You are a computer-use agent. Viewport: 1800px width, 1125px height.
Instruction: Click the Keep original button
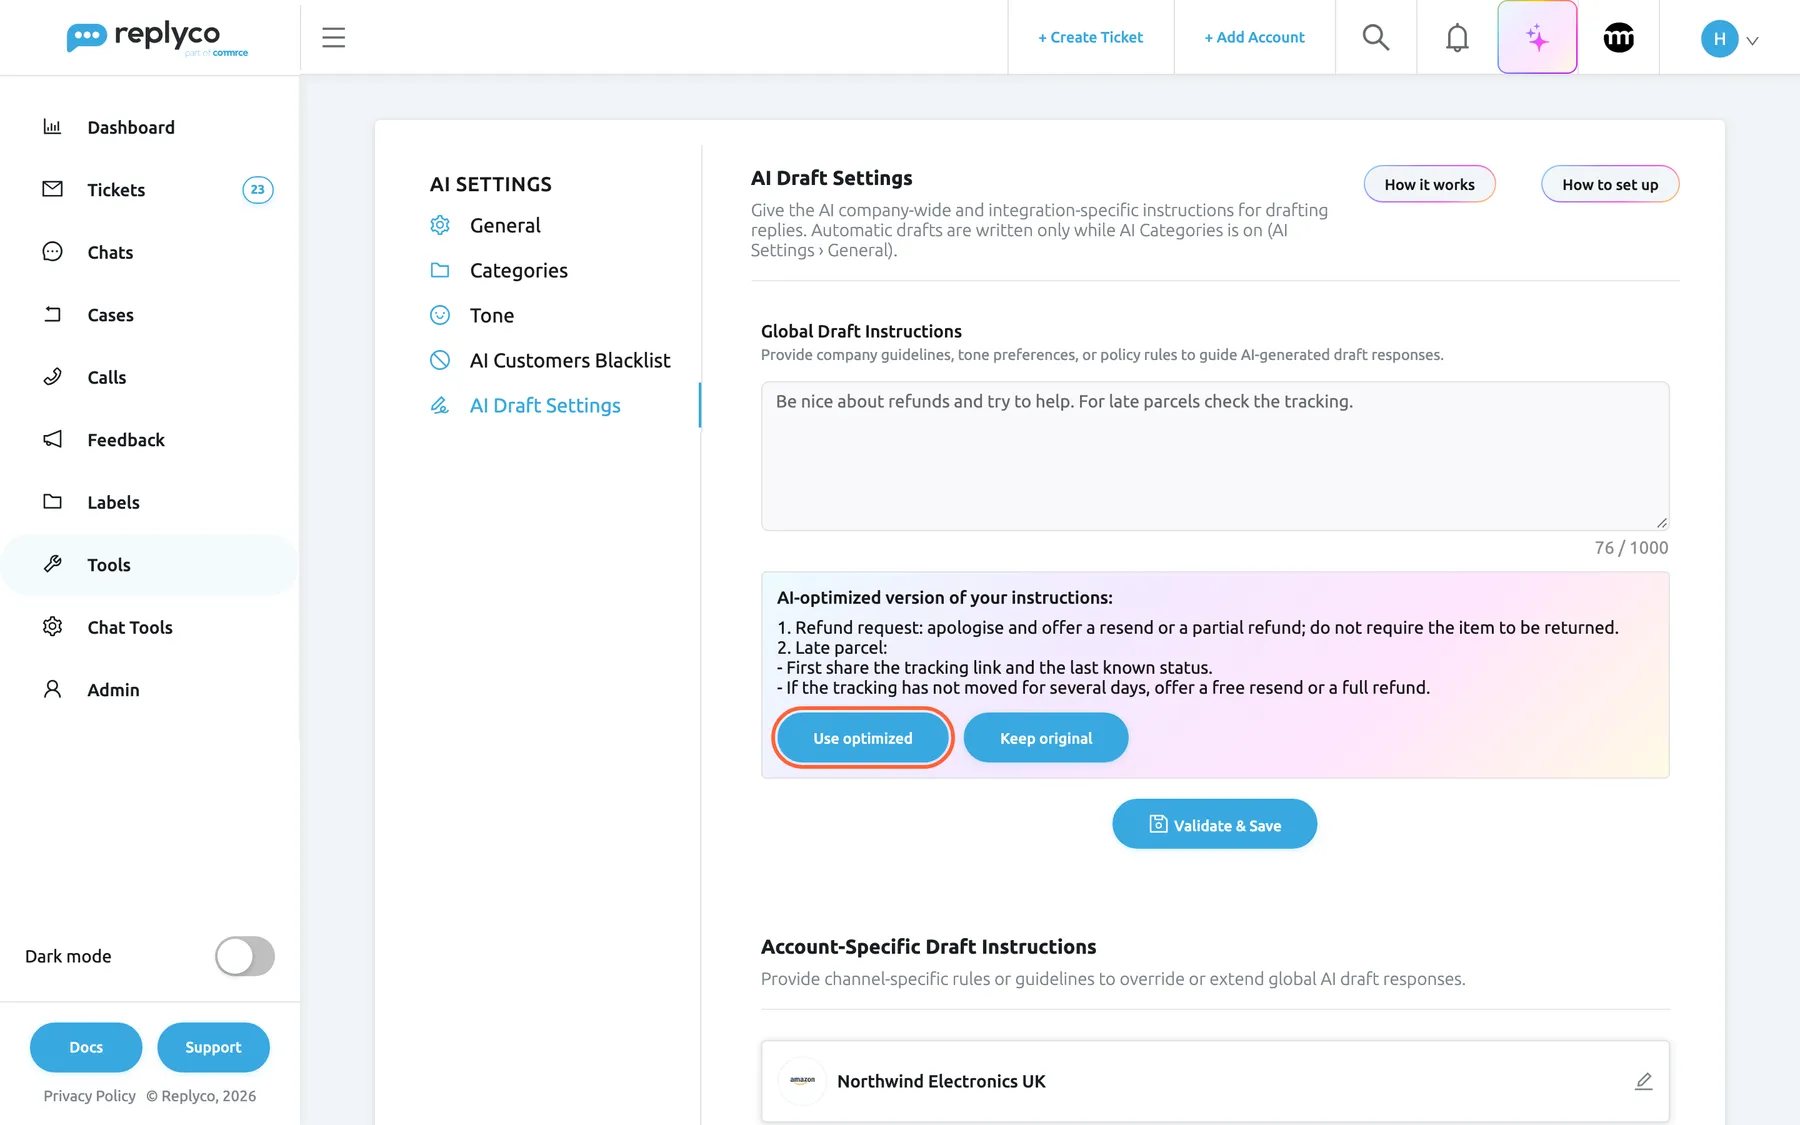[x=1046, y=738]
